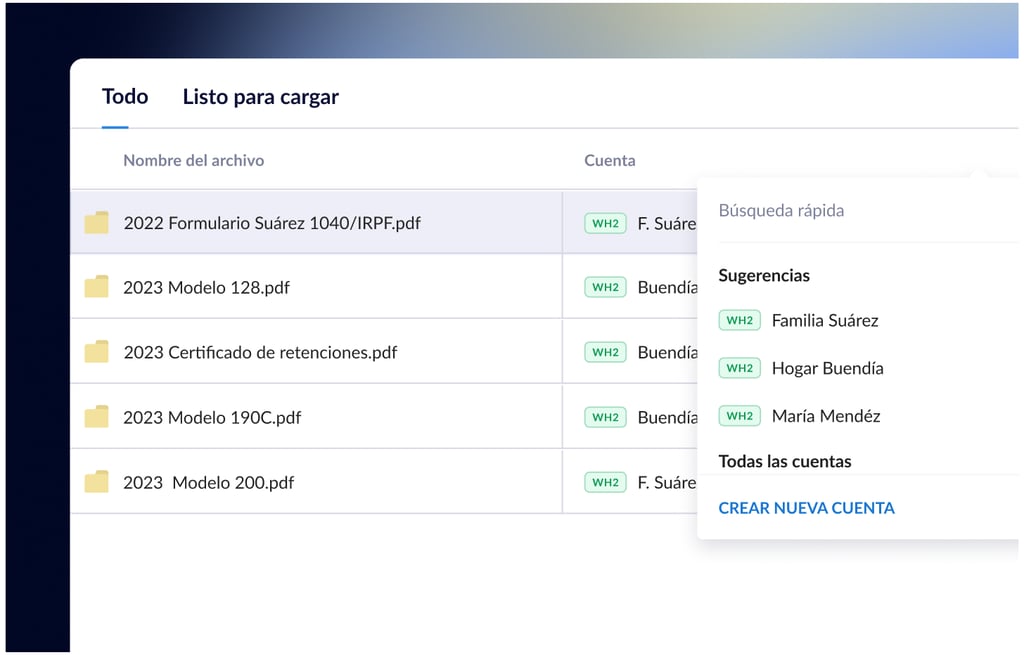
Task: Click the Crear nueva cuenta link
Action: (806, 508)
